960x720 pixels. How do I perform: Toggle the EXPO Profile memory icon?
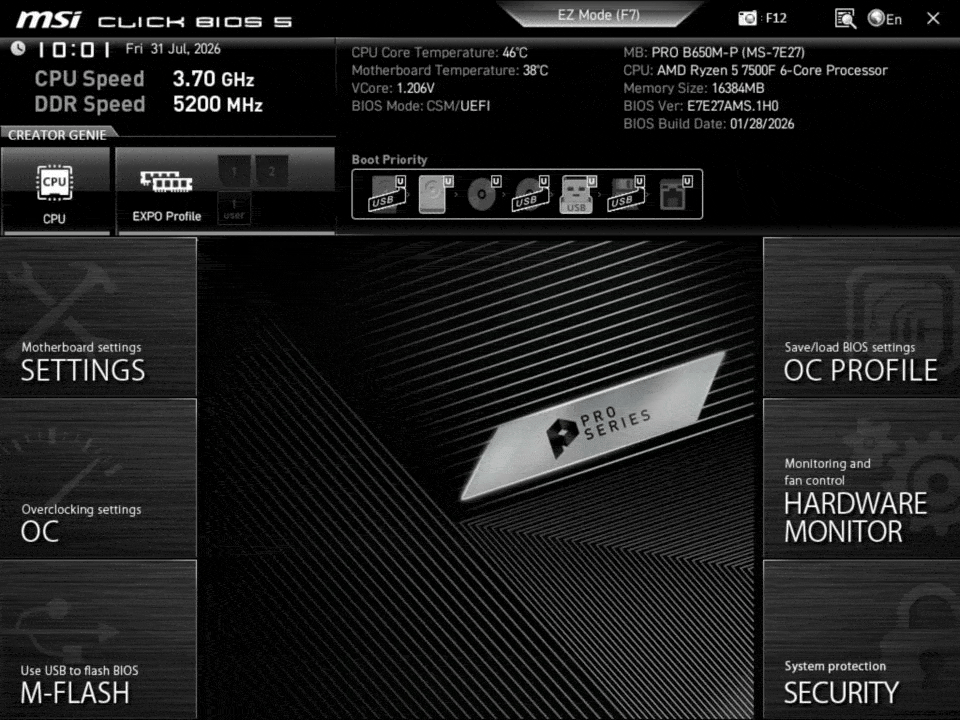coord(166,182)
